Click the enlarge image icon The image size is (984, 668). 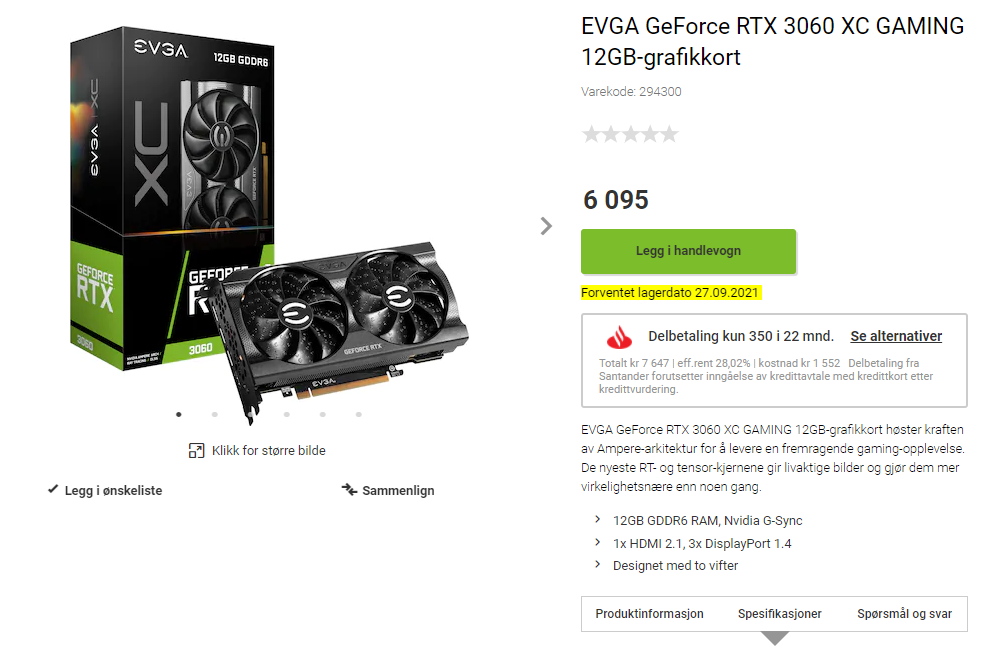point(196,450)
